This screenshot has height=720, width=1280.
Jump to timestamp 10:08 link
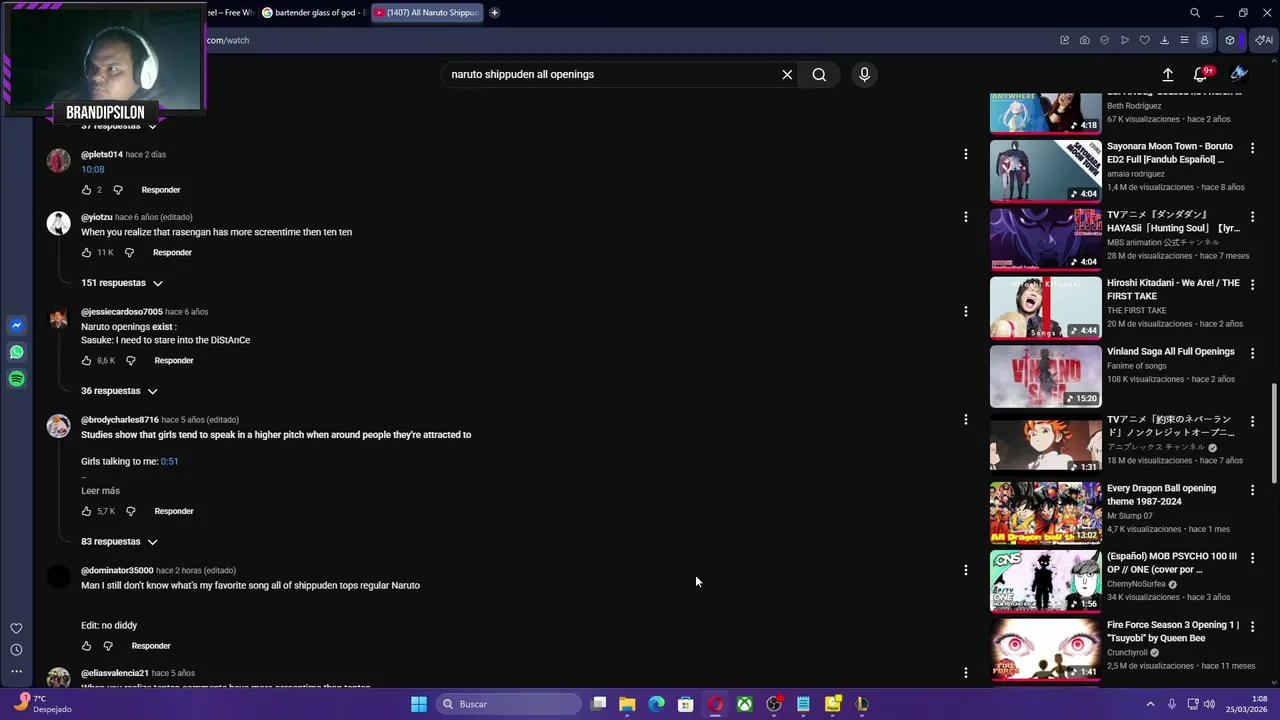(93, 170)
